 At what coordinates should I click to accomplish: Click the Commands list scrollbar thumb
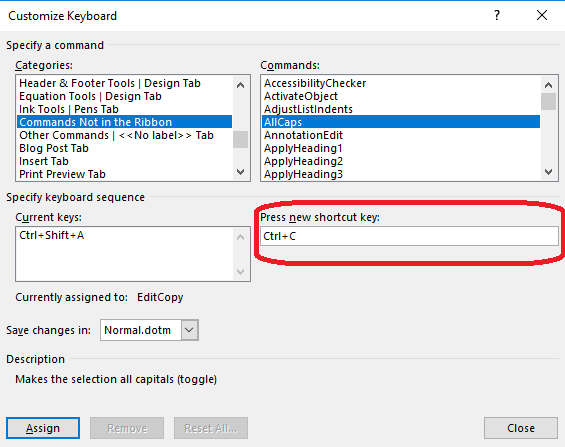(x=548, y=102)
